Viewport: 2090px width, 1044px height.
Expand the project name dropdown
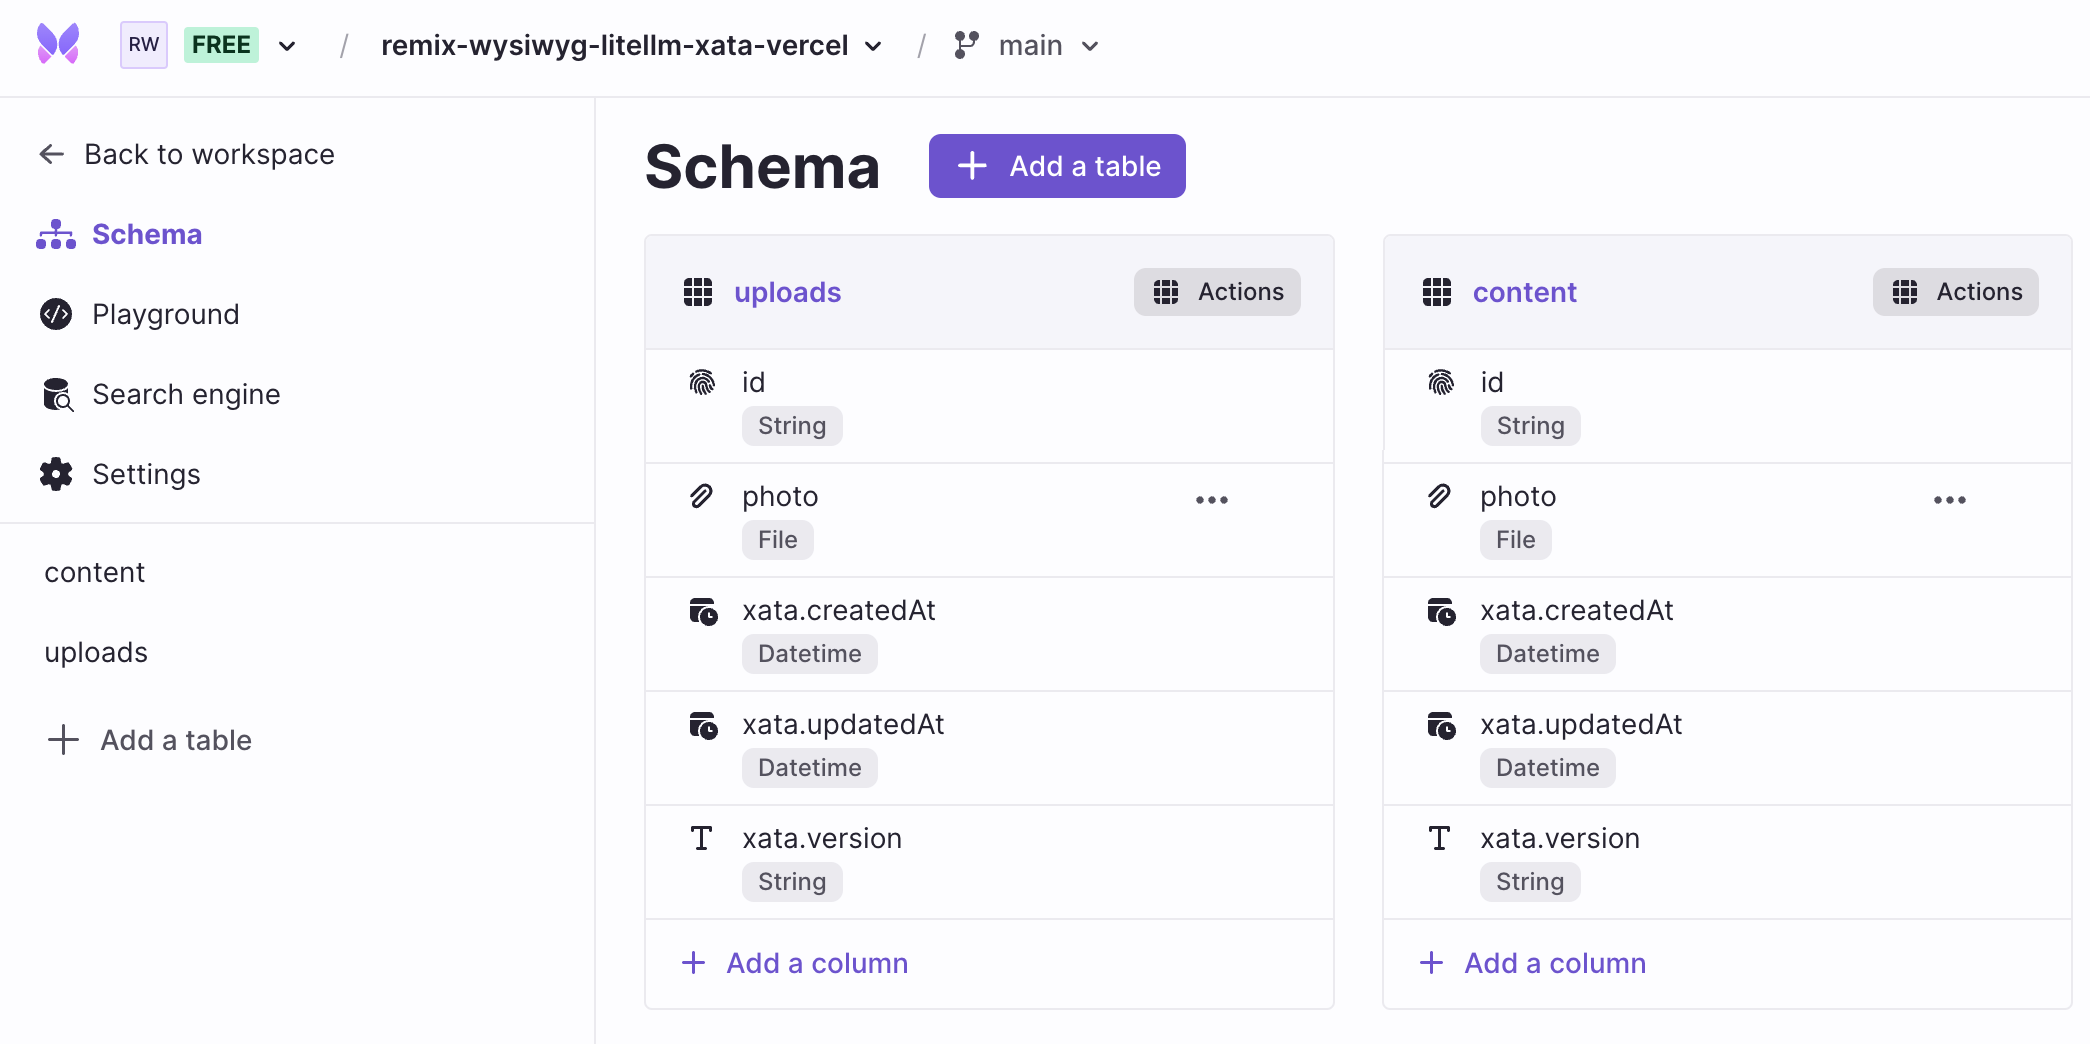tap(872, 46)
